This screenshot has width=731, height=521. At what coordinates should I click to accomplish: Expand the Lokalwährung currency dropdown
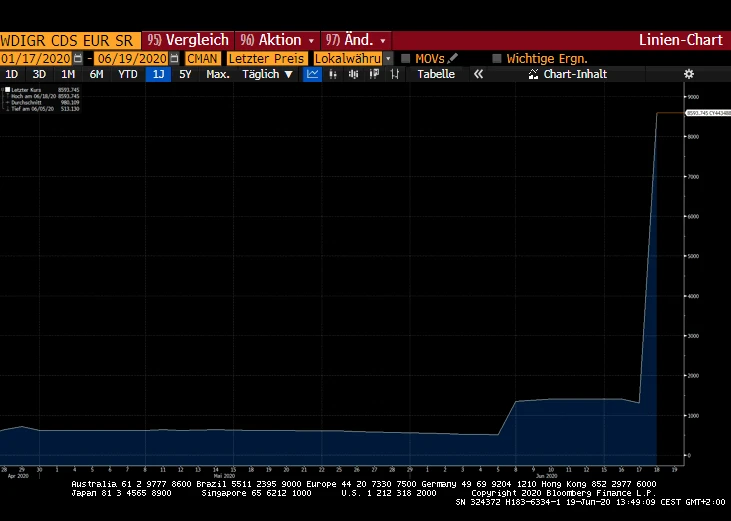click(388, 58)
